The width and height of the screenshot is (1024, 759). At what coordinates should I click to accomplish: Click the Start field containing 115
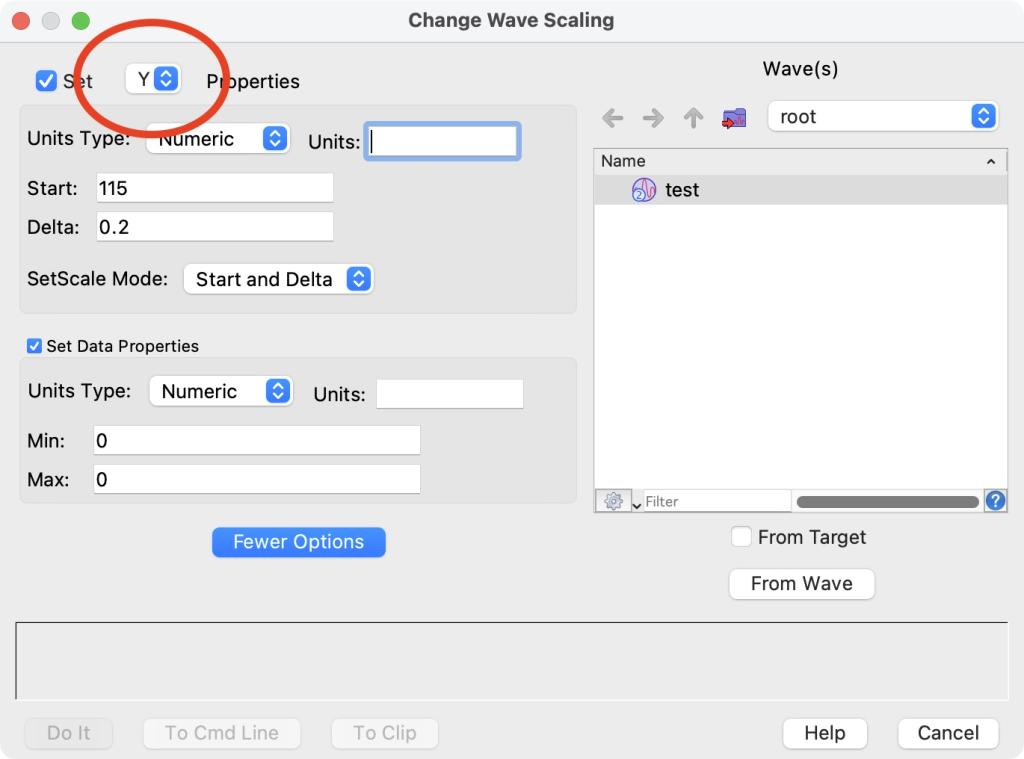point(215,188)
